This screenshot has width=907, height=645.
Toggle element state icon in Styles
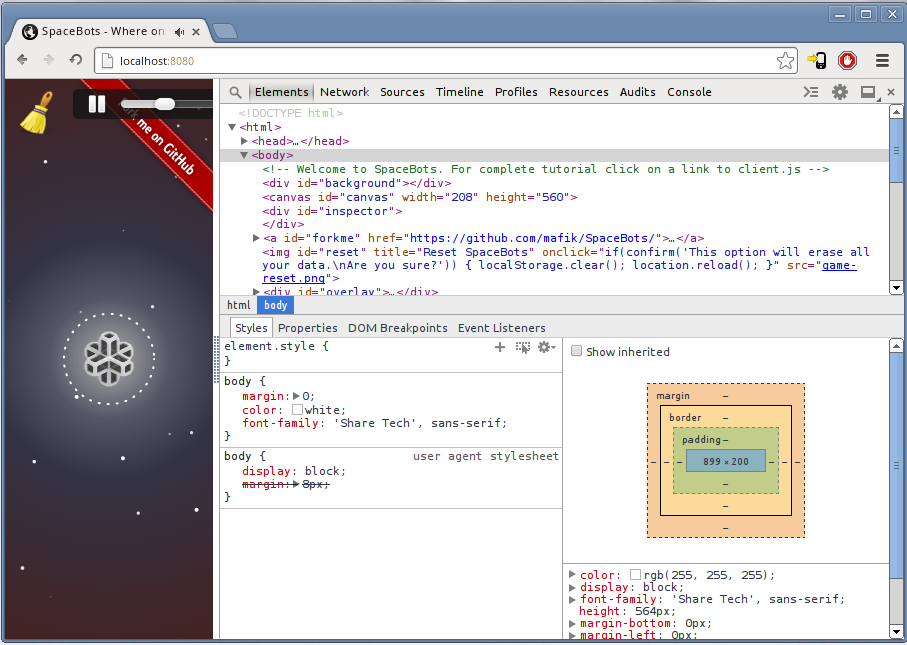pyautogui.click(x=523, y=347)
